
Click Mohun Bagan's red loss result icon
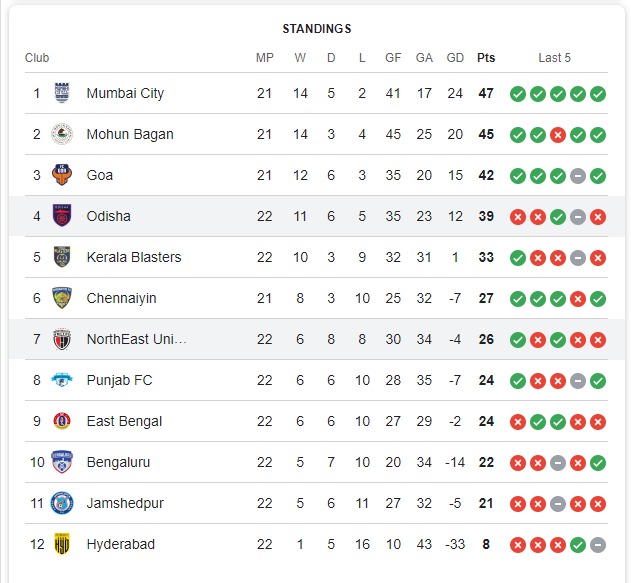click(558, 134)
